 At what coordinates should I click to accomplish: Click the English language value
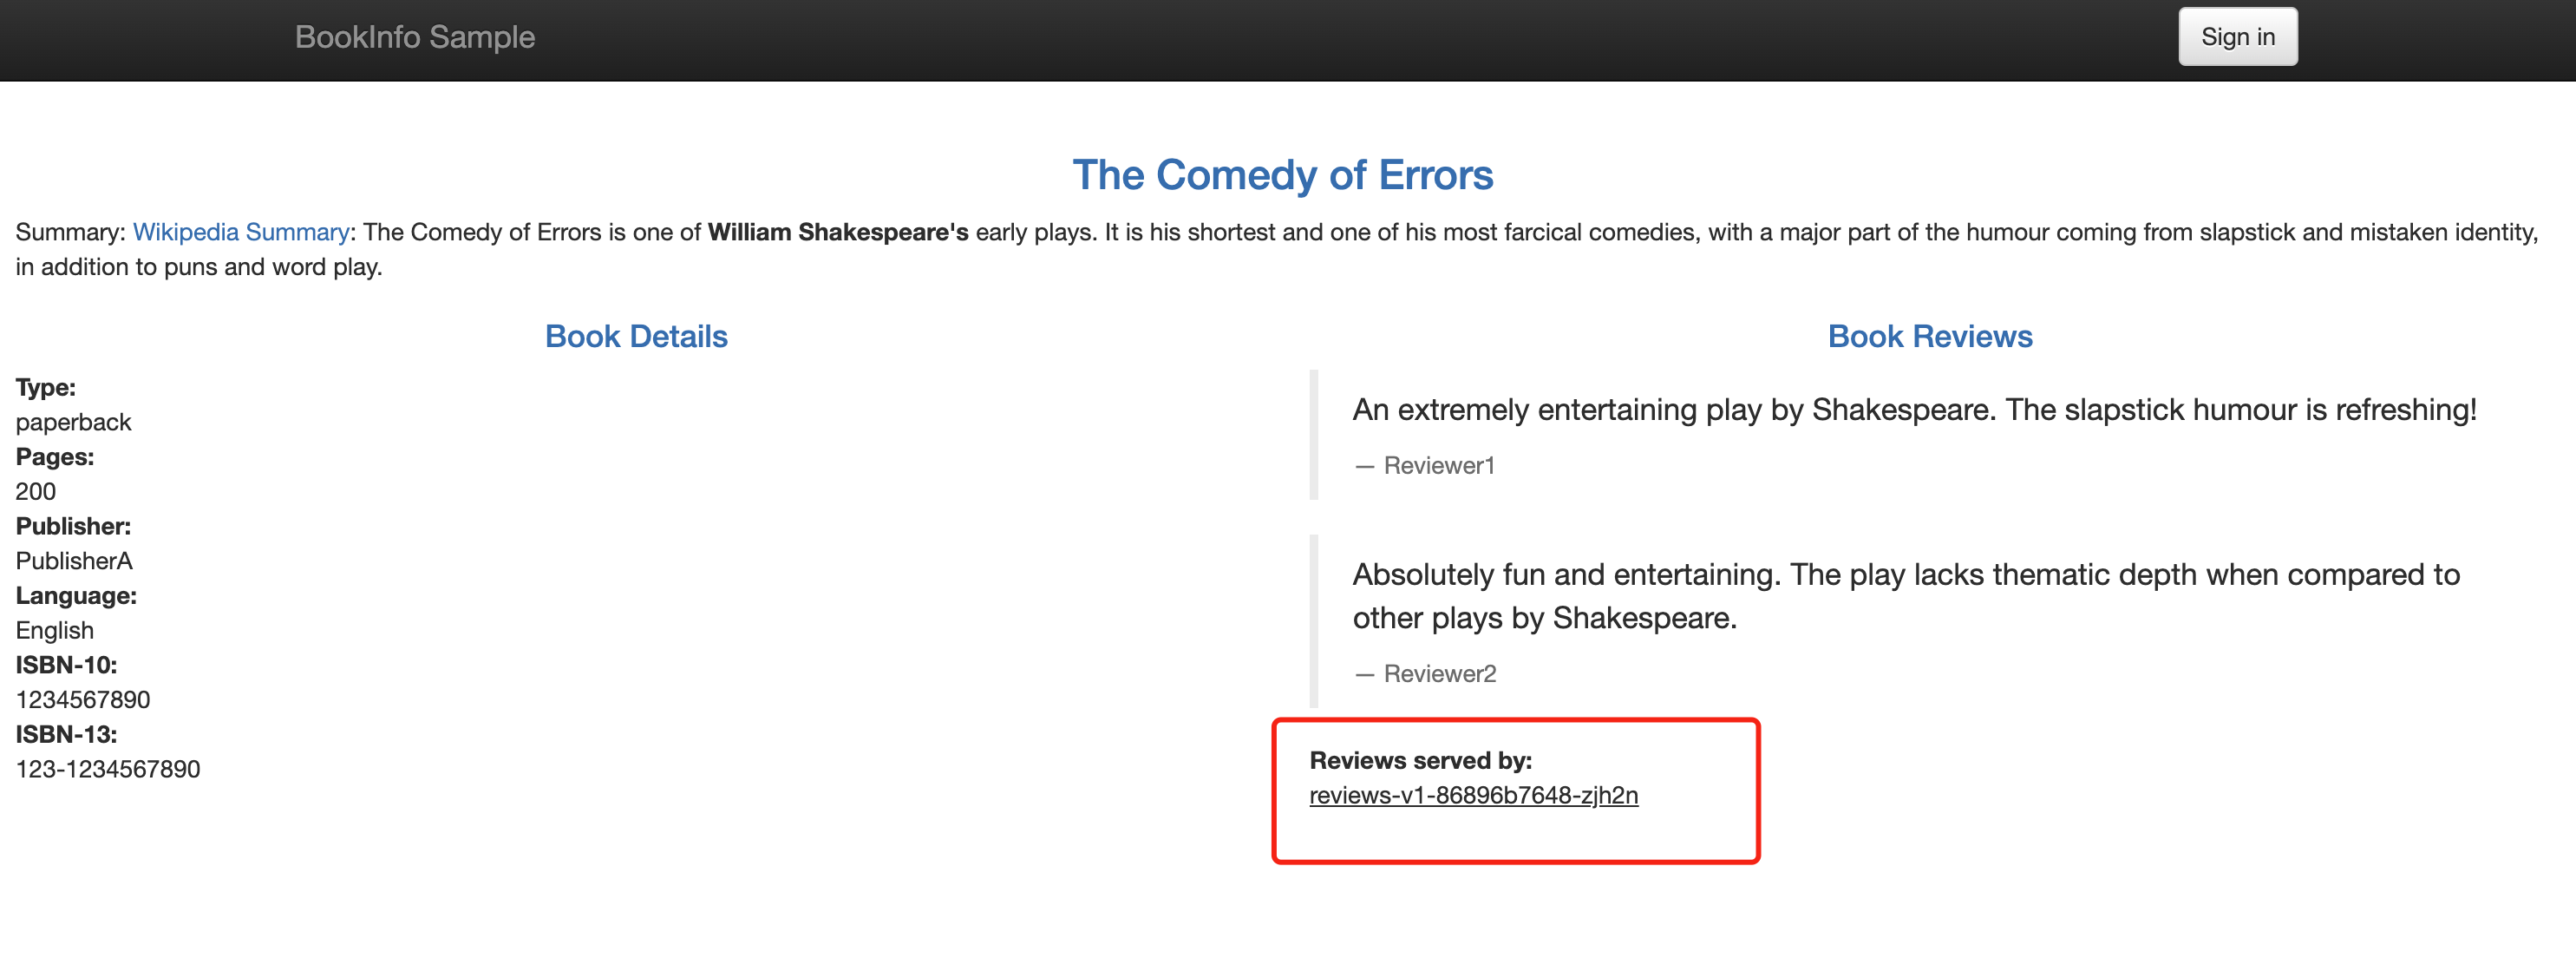(x=55, y=630)
